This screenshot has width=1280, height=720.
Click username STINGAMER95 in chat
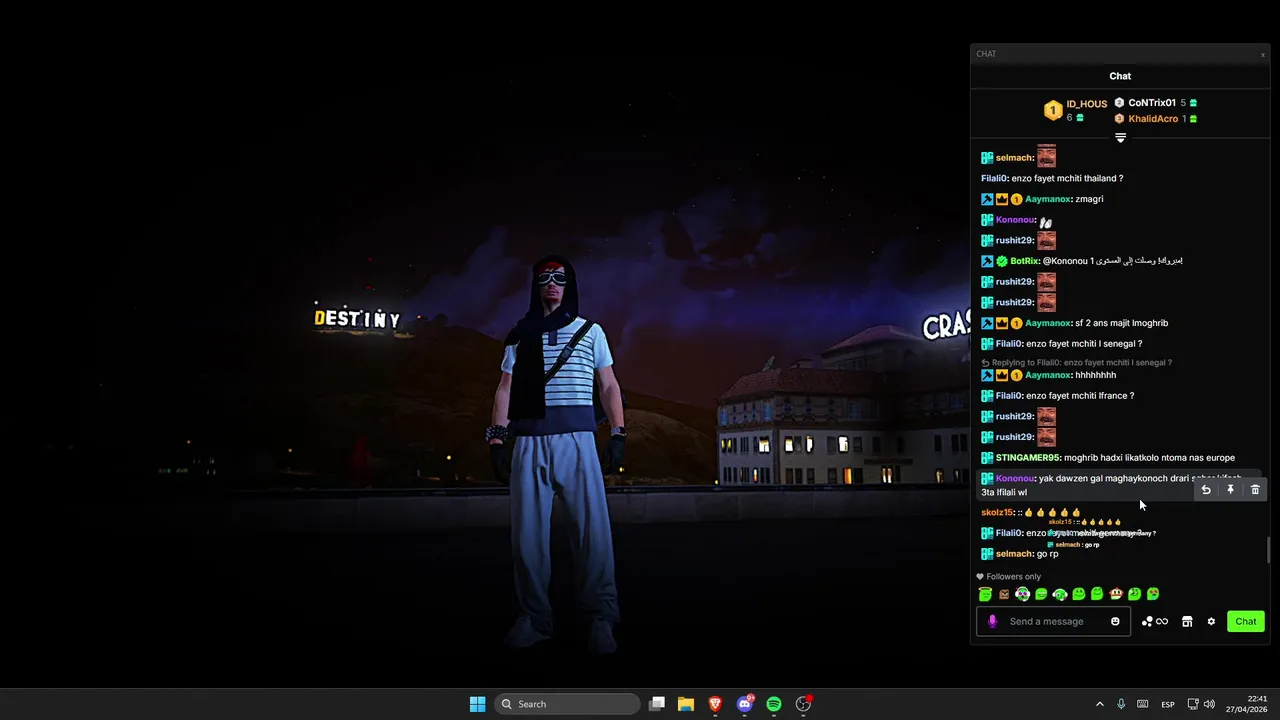(1027, 458)
